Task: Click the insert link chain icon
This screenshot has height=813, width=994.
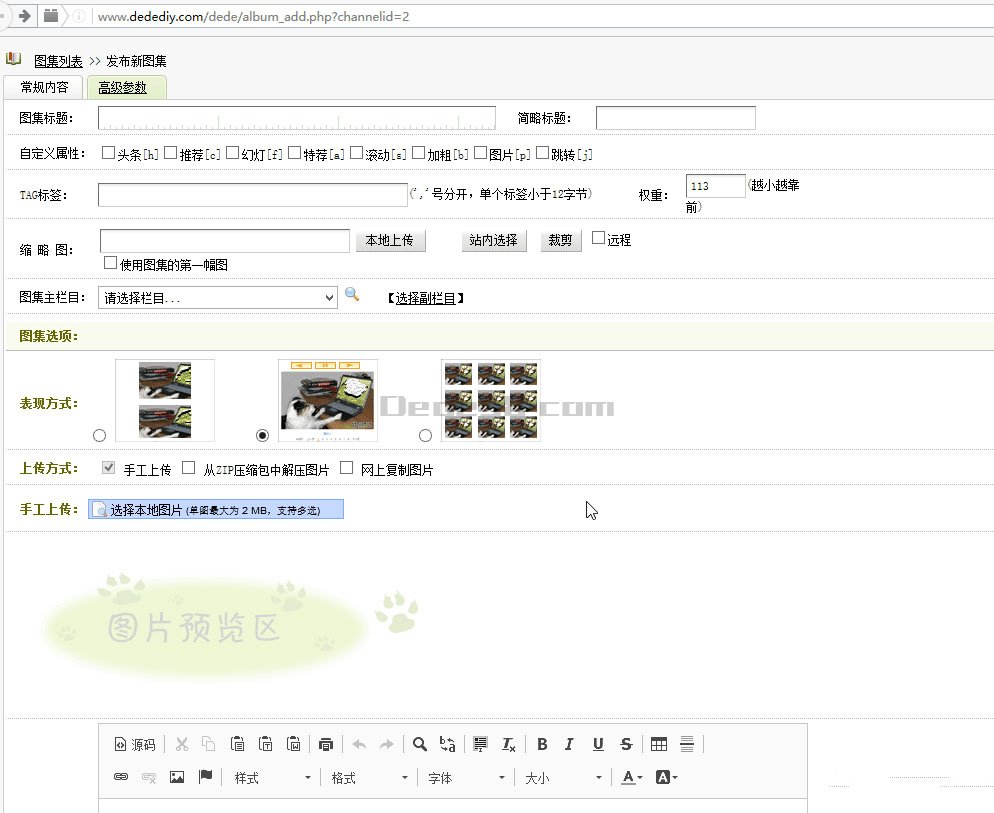Action: (x=121, y=777)
